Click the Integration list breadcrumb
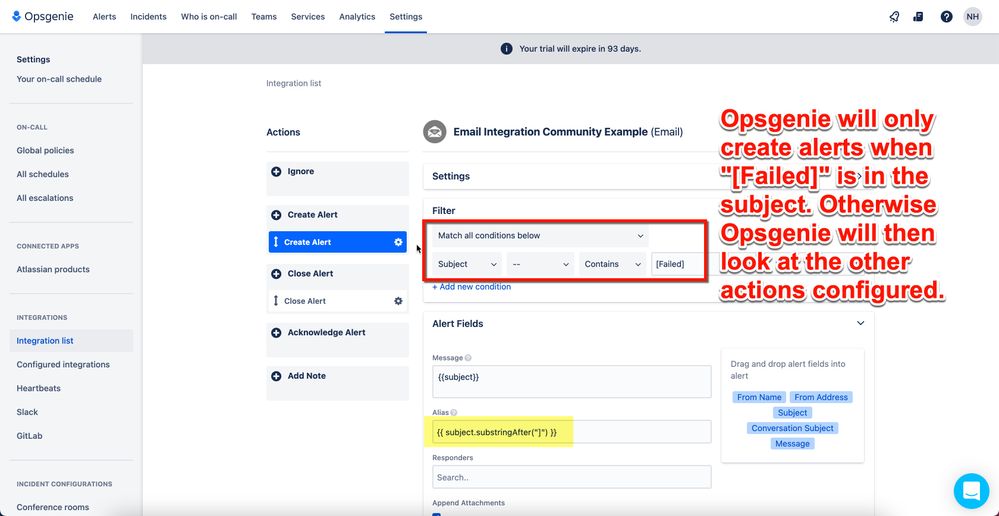 [294, 83]
